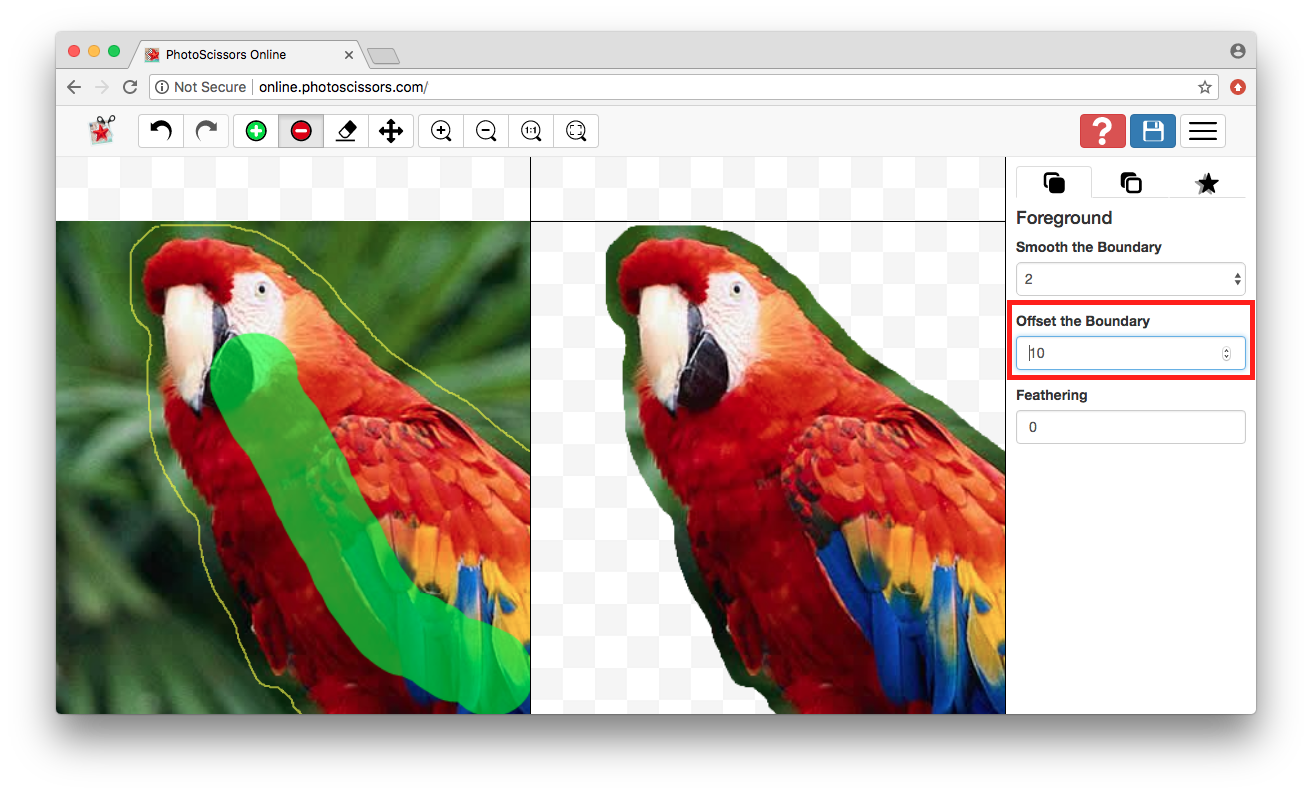Switch to the Foreground tab
This screenshot has height=794, width=1312.
point(1054,183)
